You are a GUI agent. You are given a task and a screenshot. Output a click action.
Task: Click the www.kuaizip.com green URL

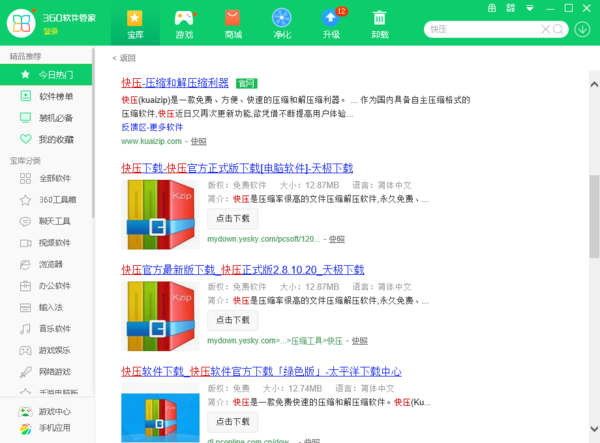click(x=152, y=142)
